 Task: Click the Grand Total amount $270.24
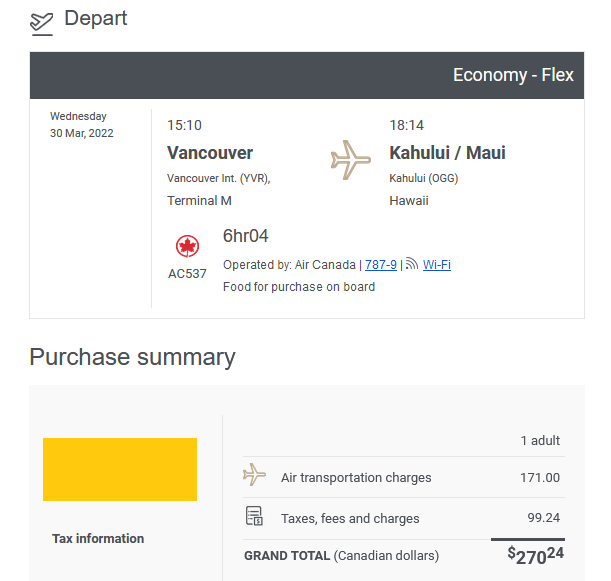(535, 555)
